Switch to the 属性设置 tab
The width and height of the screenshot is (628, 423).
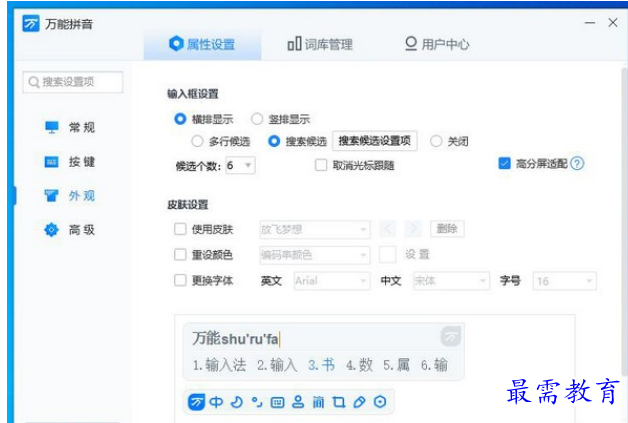202,44
